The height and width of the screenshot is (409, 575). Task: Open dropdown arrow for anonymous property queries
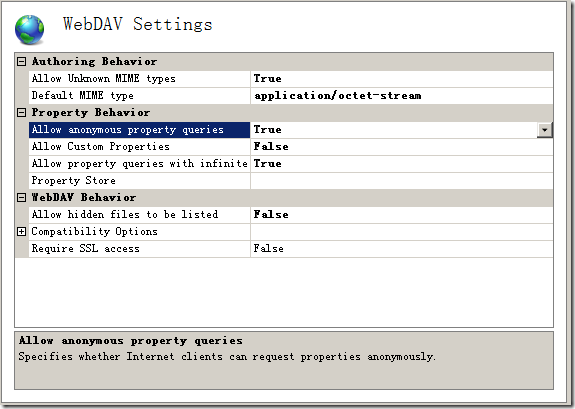545,130
